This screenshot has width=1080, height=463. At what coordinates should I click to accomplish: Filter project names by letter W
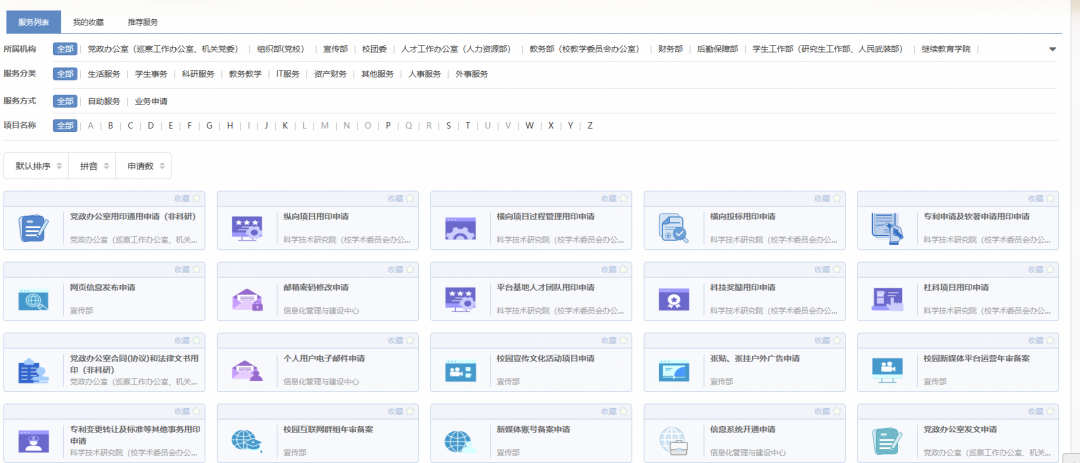(530, 126)
